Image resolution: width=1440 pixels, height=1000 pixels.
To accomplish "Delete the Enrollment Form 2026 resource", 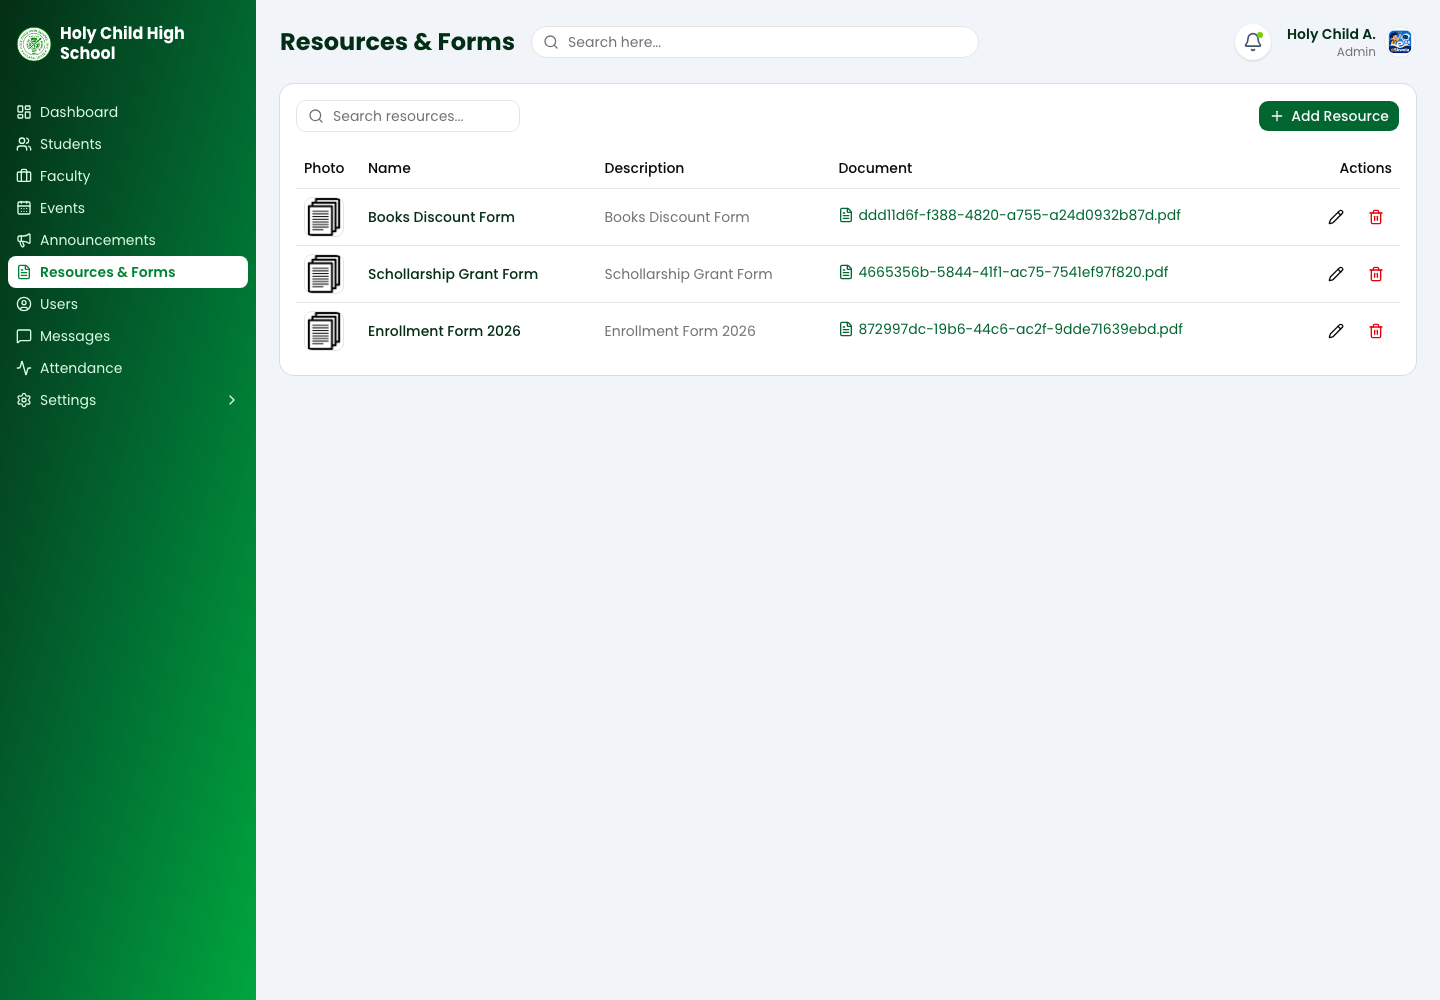I will coord(1376,331).
